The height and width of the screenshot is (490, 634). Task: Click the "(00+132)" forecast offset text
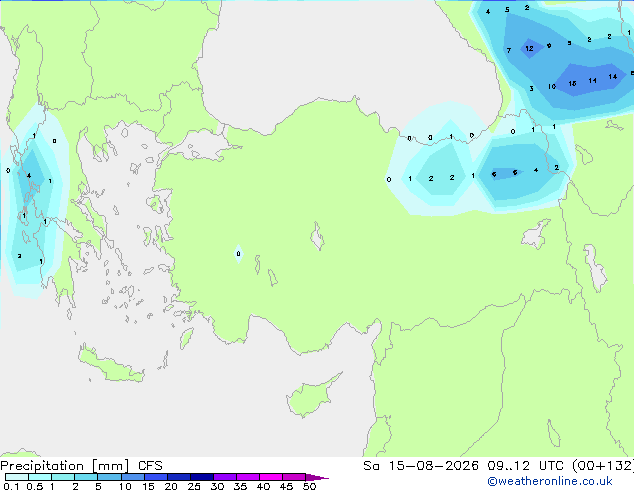[x=603, y=466]
